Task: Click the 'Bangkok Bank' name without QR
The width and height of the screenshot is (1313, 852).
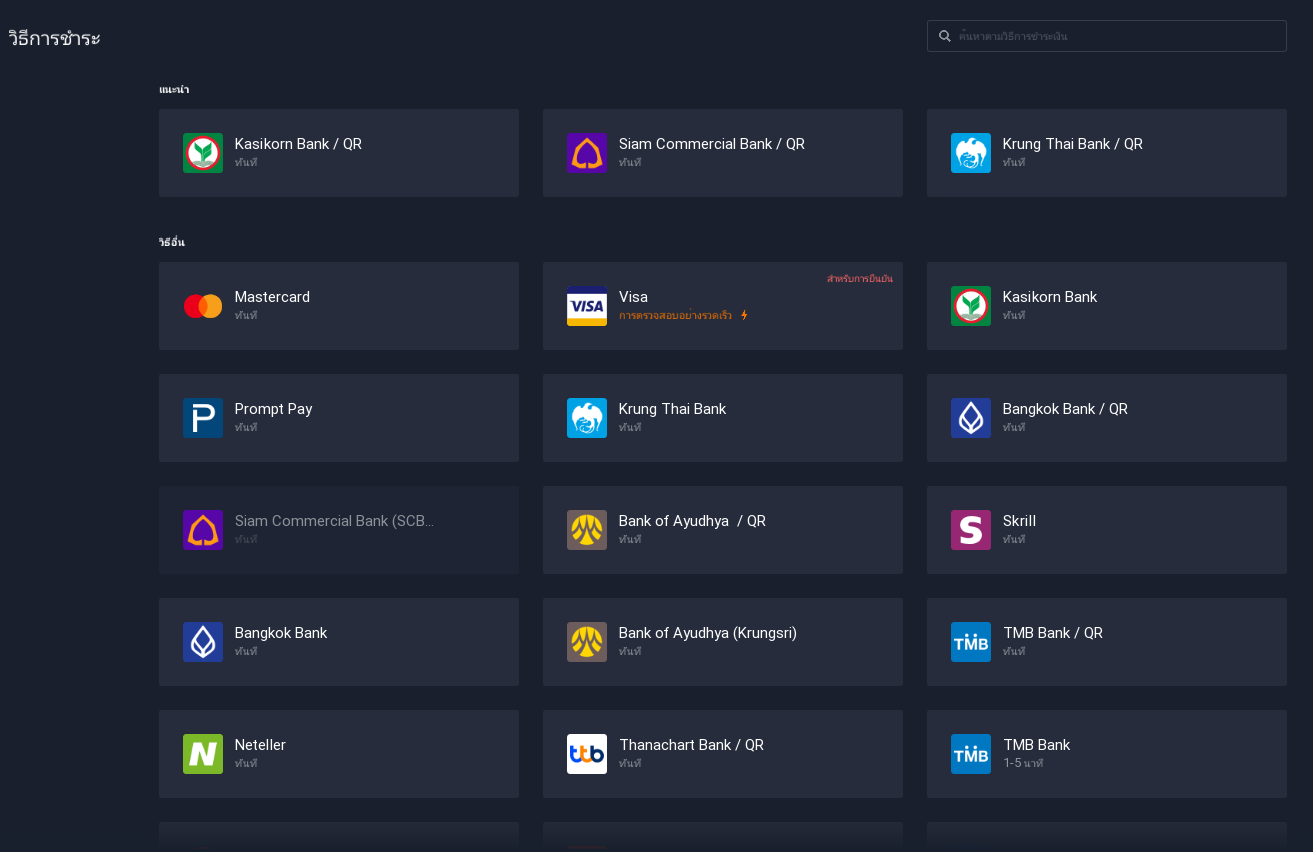Action: 281,633
